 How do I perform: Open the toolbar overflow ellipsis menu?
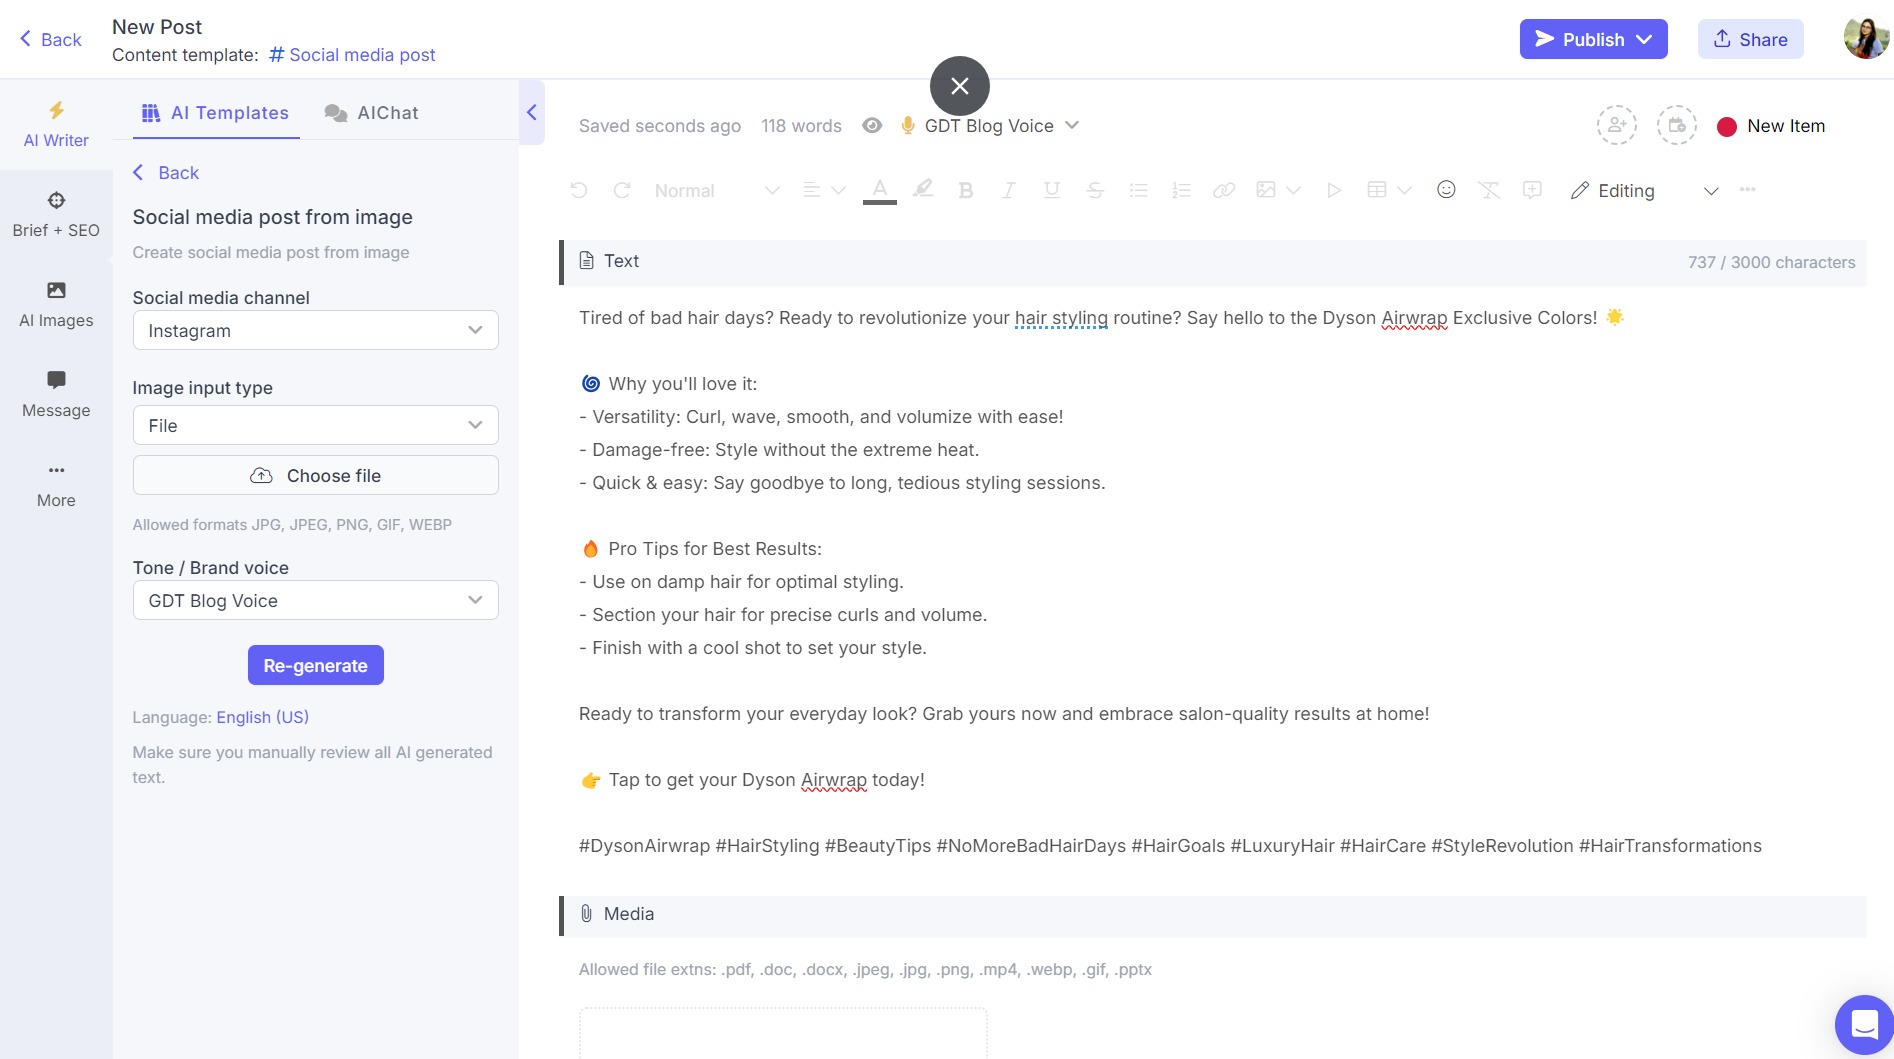point(1748,190)
